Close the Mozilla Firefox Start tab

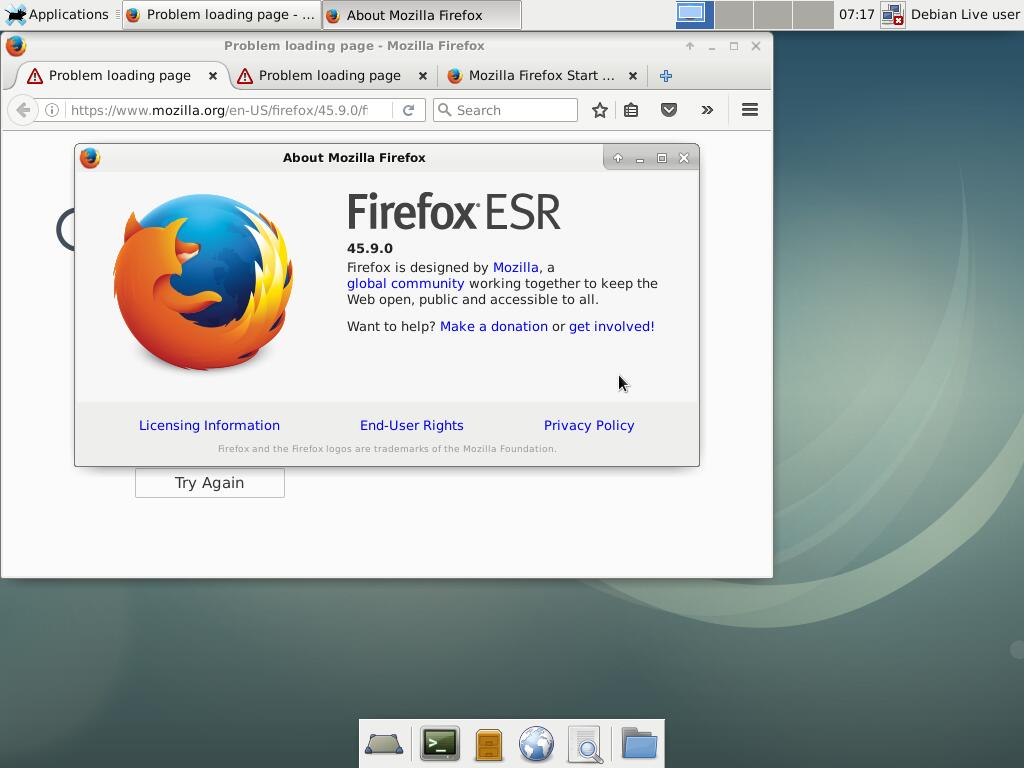pyautogui.click(x=633, y=76)
